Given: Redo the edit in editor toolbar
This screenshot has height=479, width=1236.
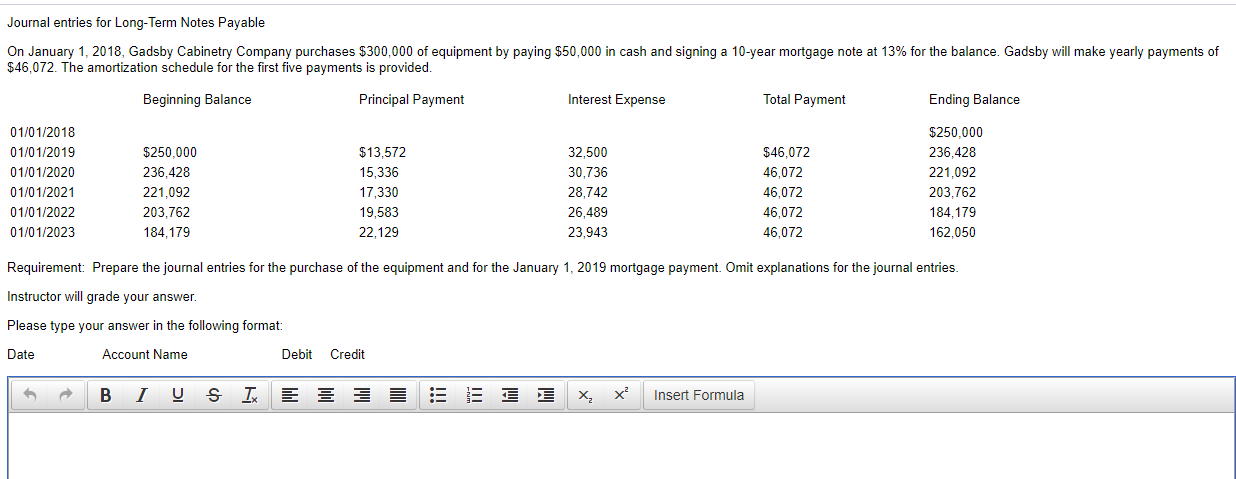Looking at the screenshot, I should tap(64, 395).
